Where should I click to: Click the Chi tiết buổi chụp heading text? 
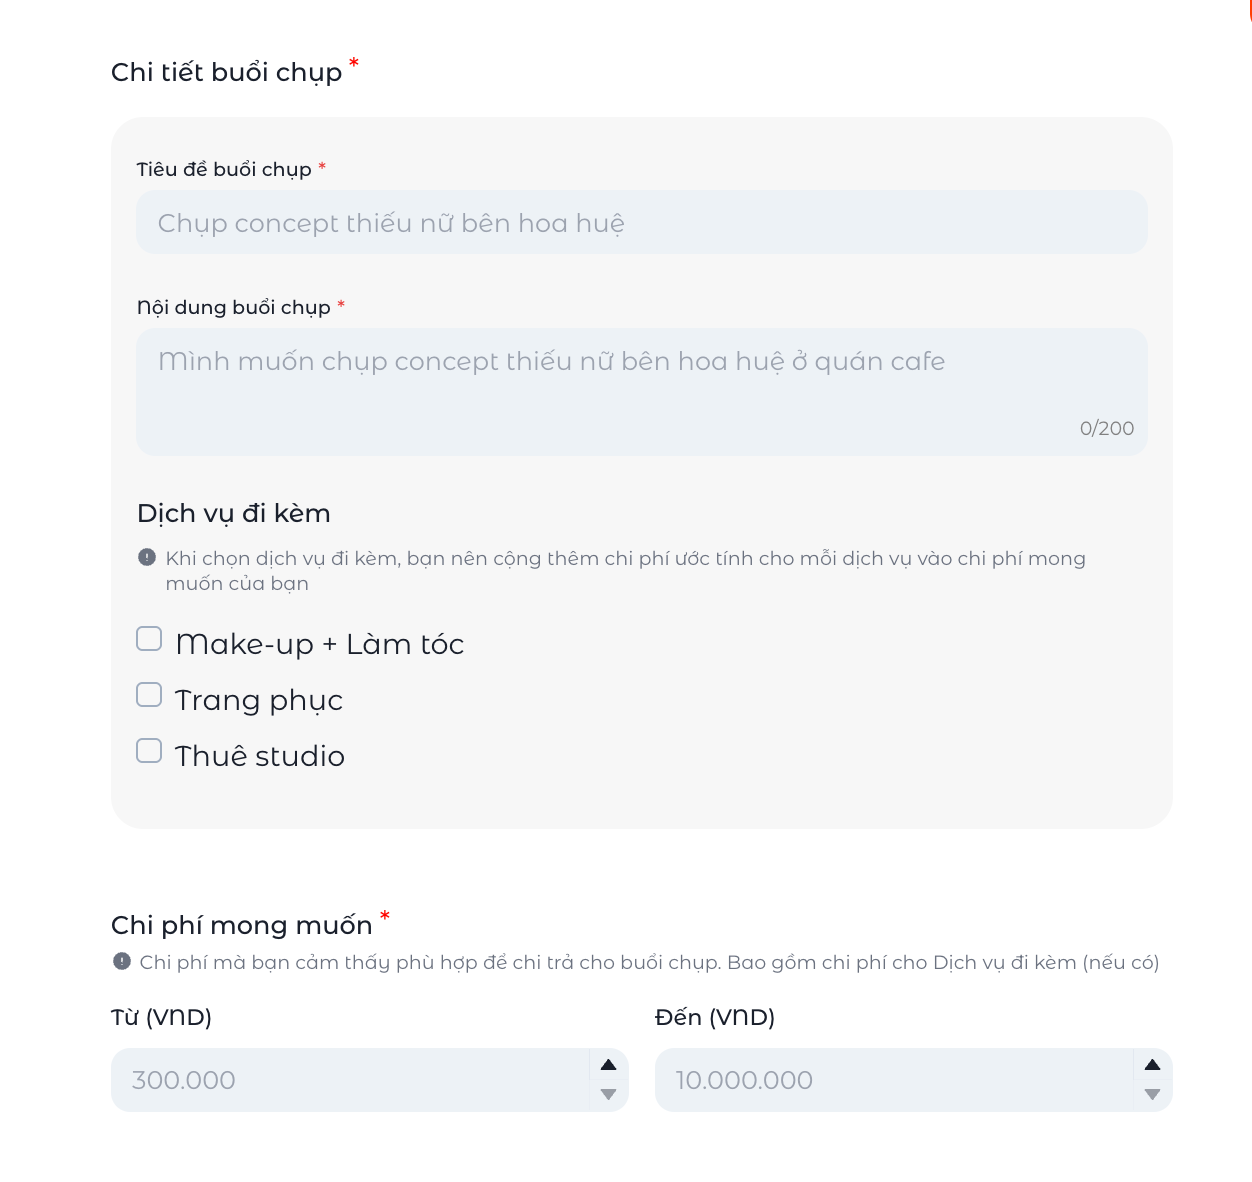coord(226,71)
